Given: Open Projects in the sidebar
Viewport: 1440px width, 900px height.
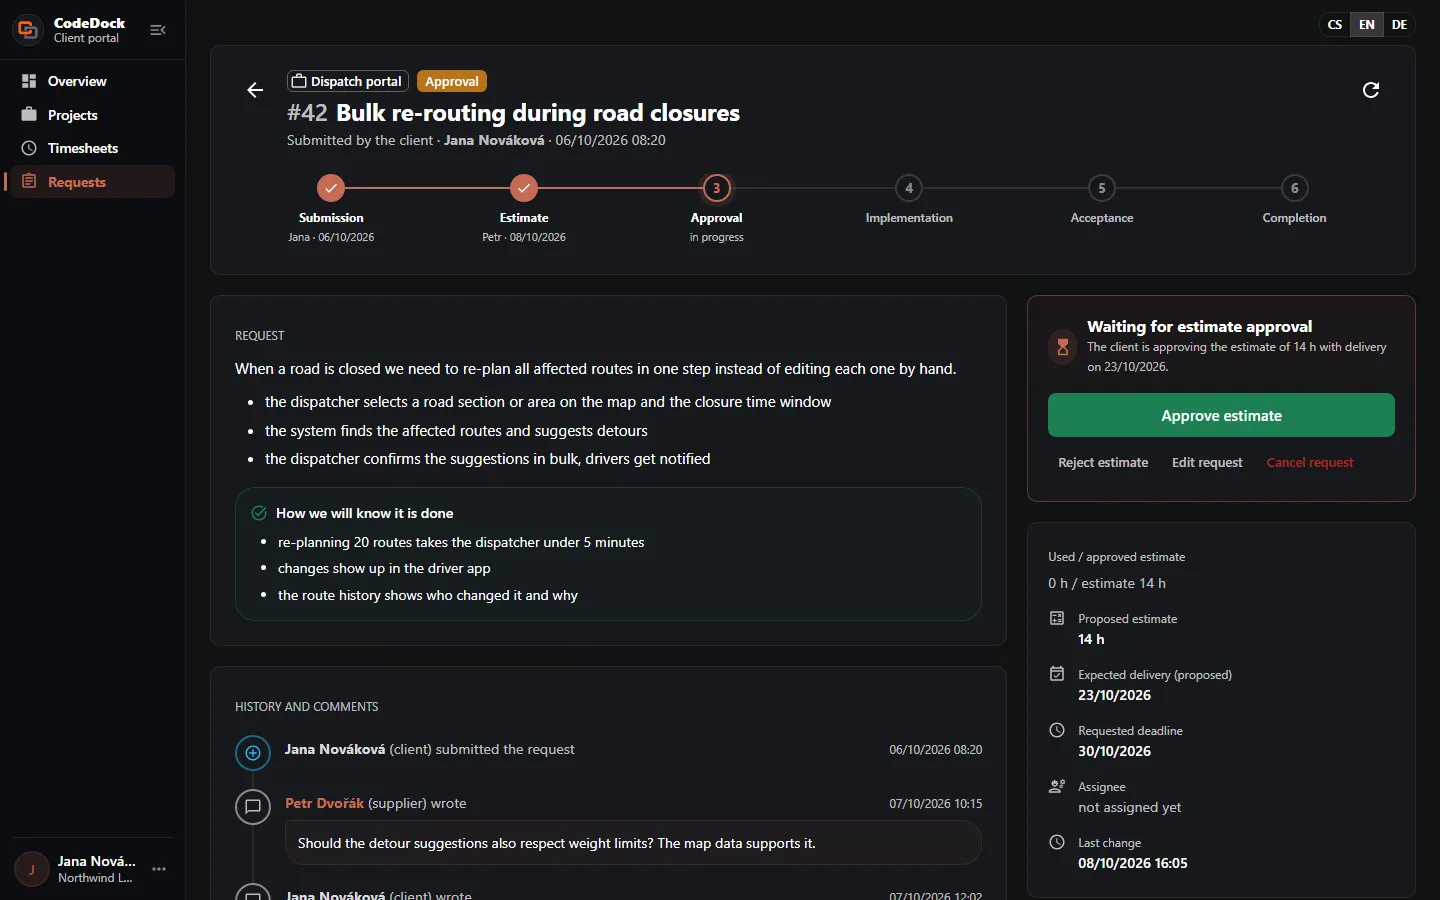Looking at the screenshot, I should coord(93,115).
